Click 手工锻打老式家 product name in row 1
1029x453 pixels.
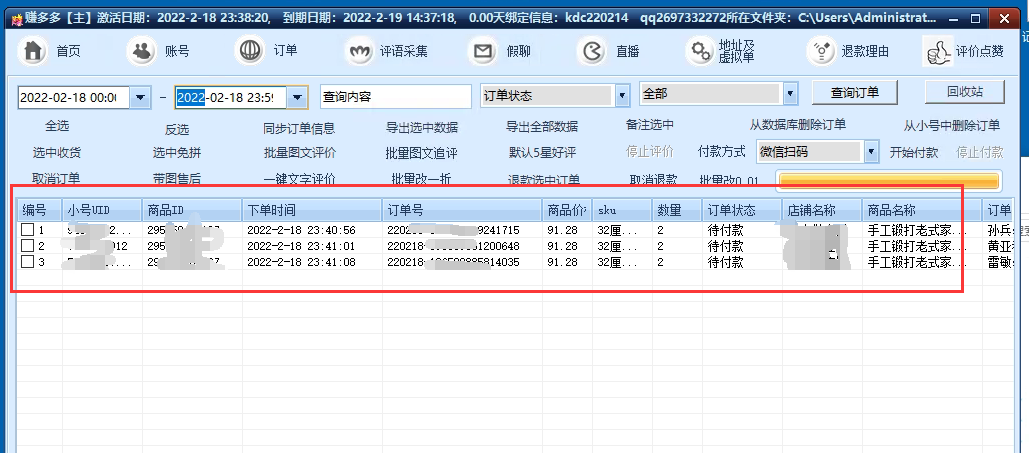(917, 230)
